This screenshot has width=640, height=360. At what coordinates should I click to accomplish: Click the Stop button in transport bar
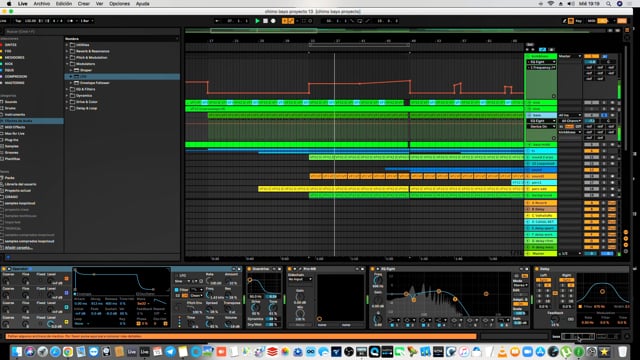point(265,21)
